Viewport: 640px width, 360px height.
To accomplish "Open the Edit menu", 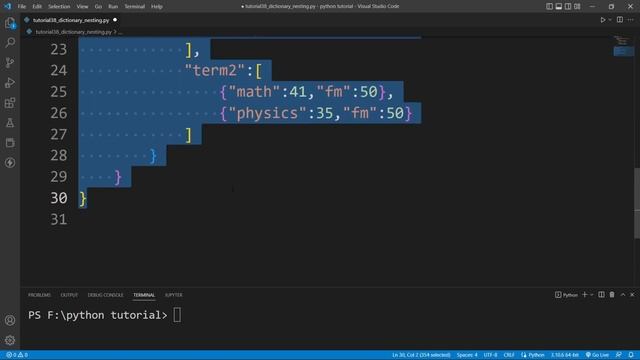I will coord(37,7).
